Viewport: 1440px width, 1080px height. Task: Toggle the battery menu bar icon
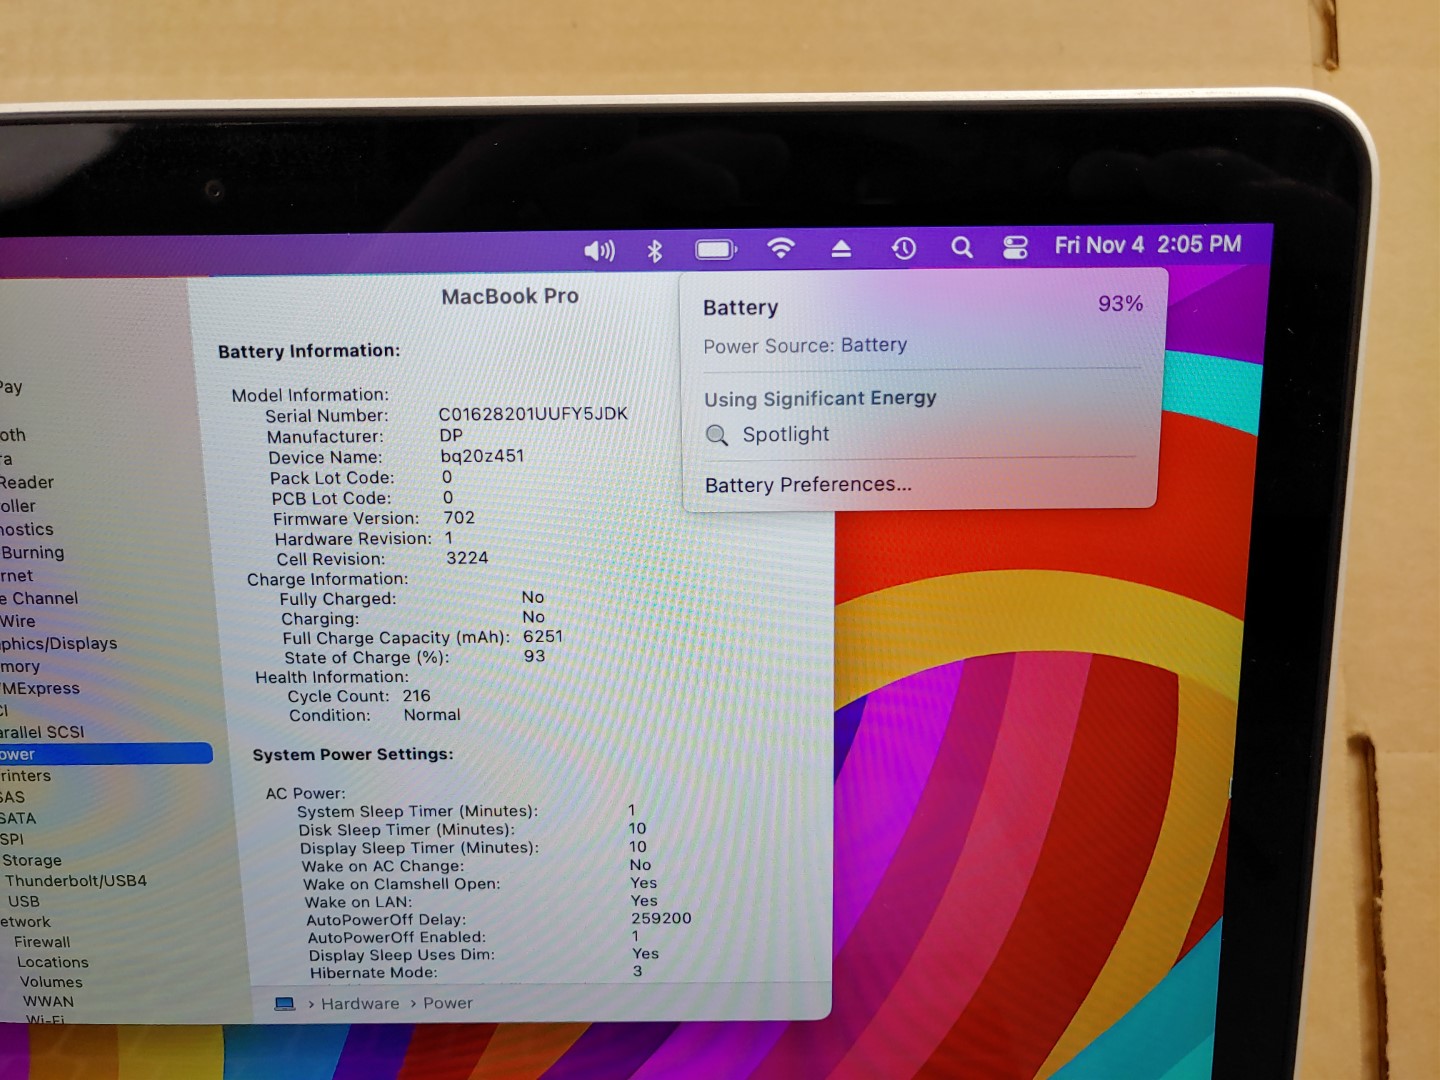716,249
